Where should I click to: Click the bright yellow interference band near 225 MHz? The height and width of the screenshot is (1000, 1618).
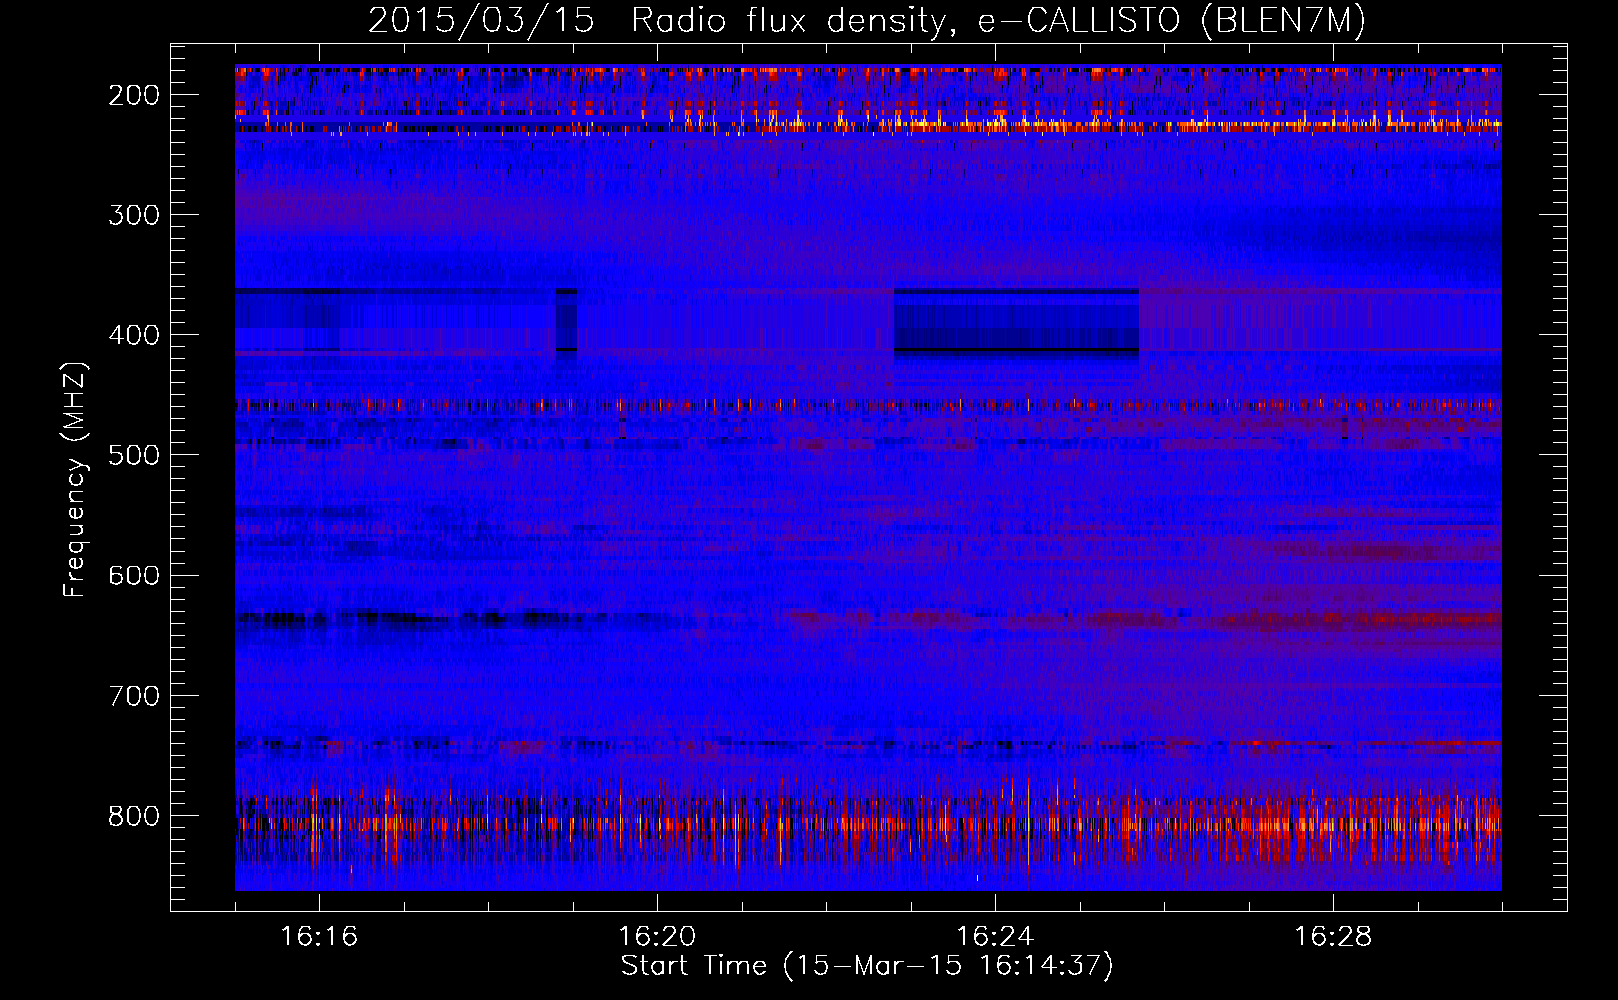(868, 126)
